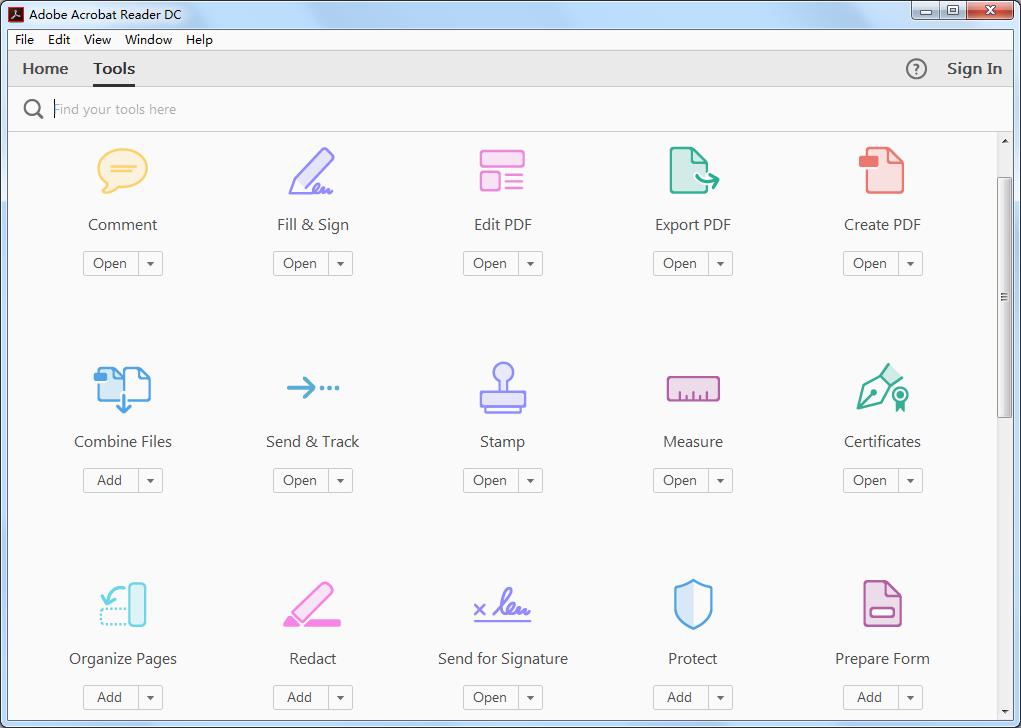Click Add under Redact
Viewport: 1021px width, 728px height.
point(300,697)
